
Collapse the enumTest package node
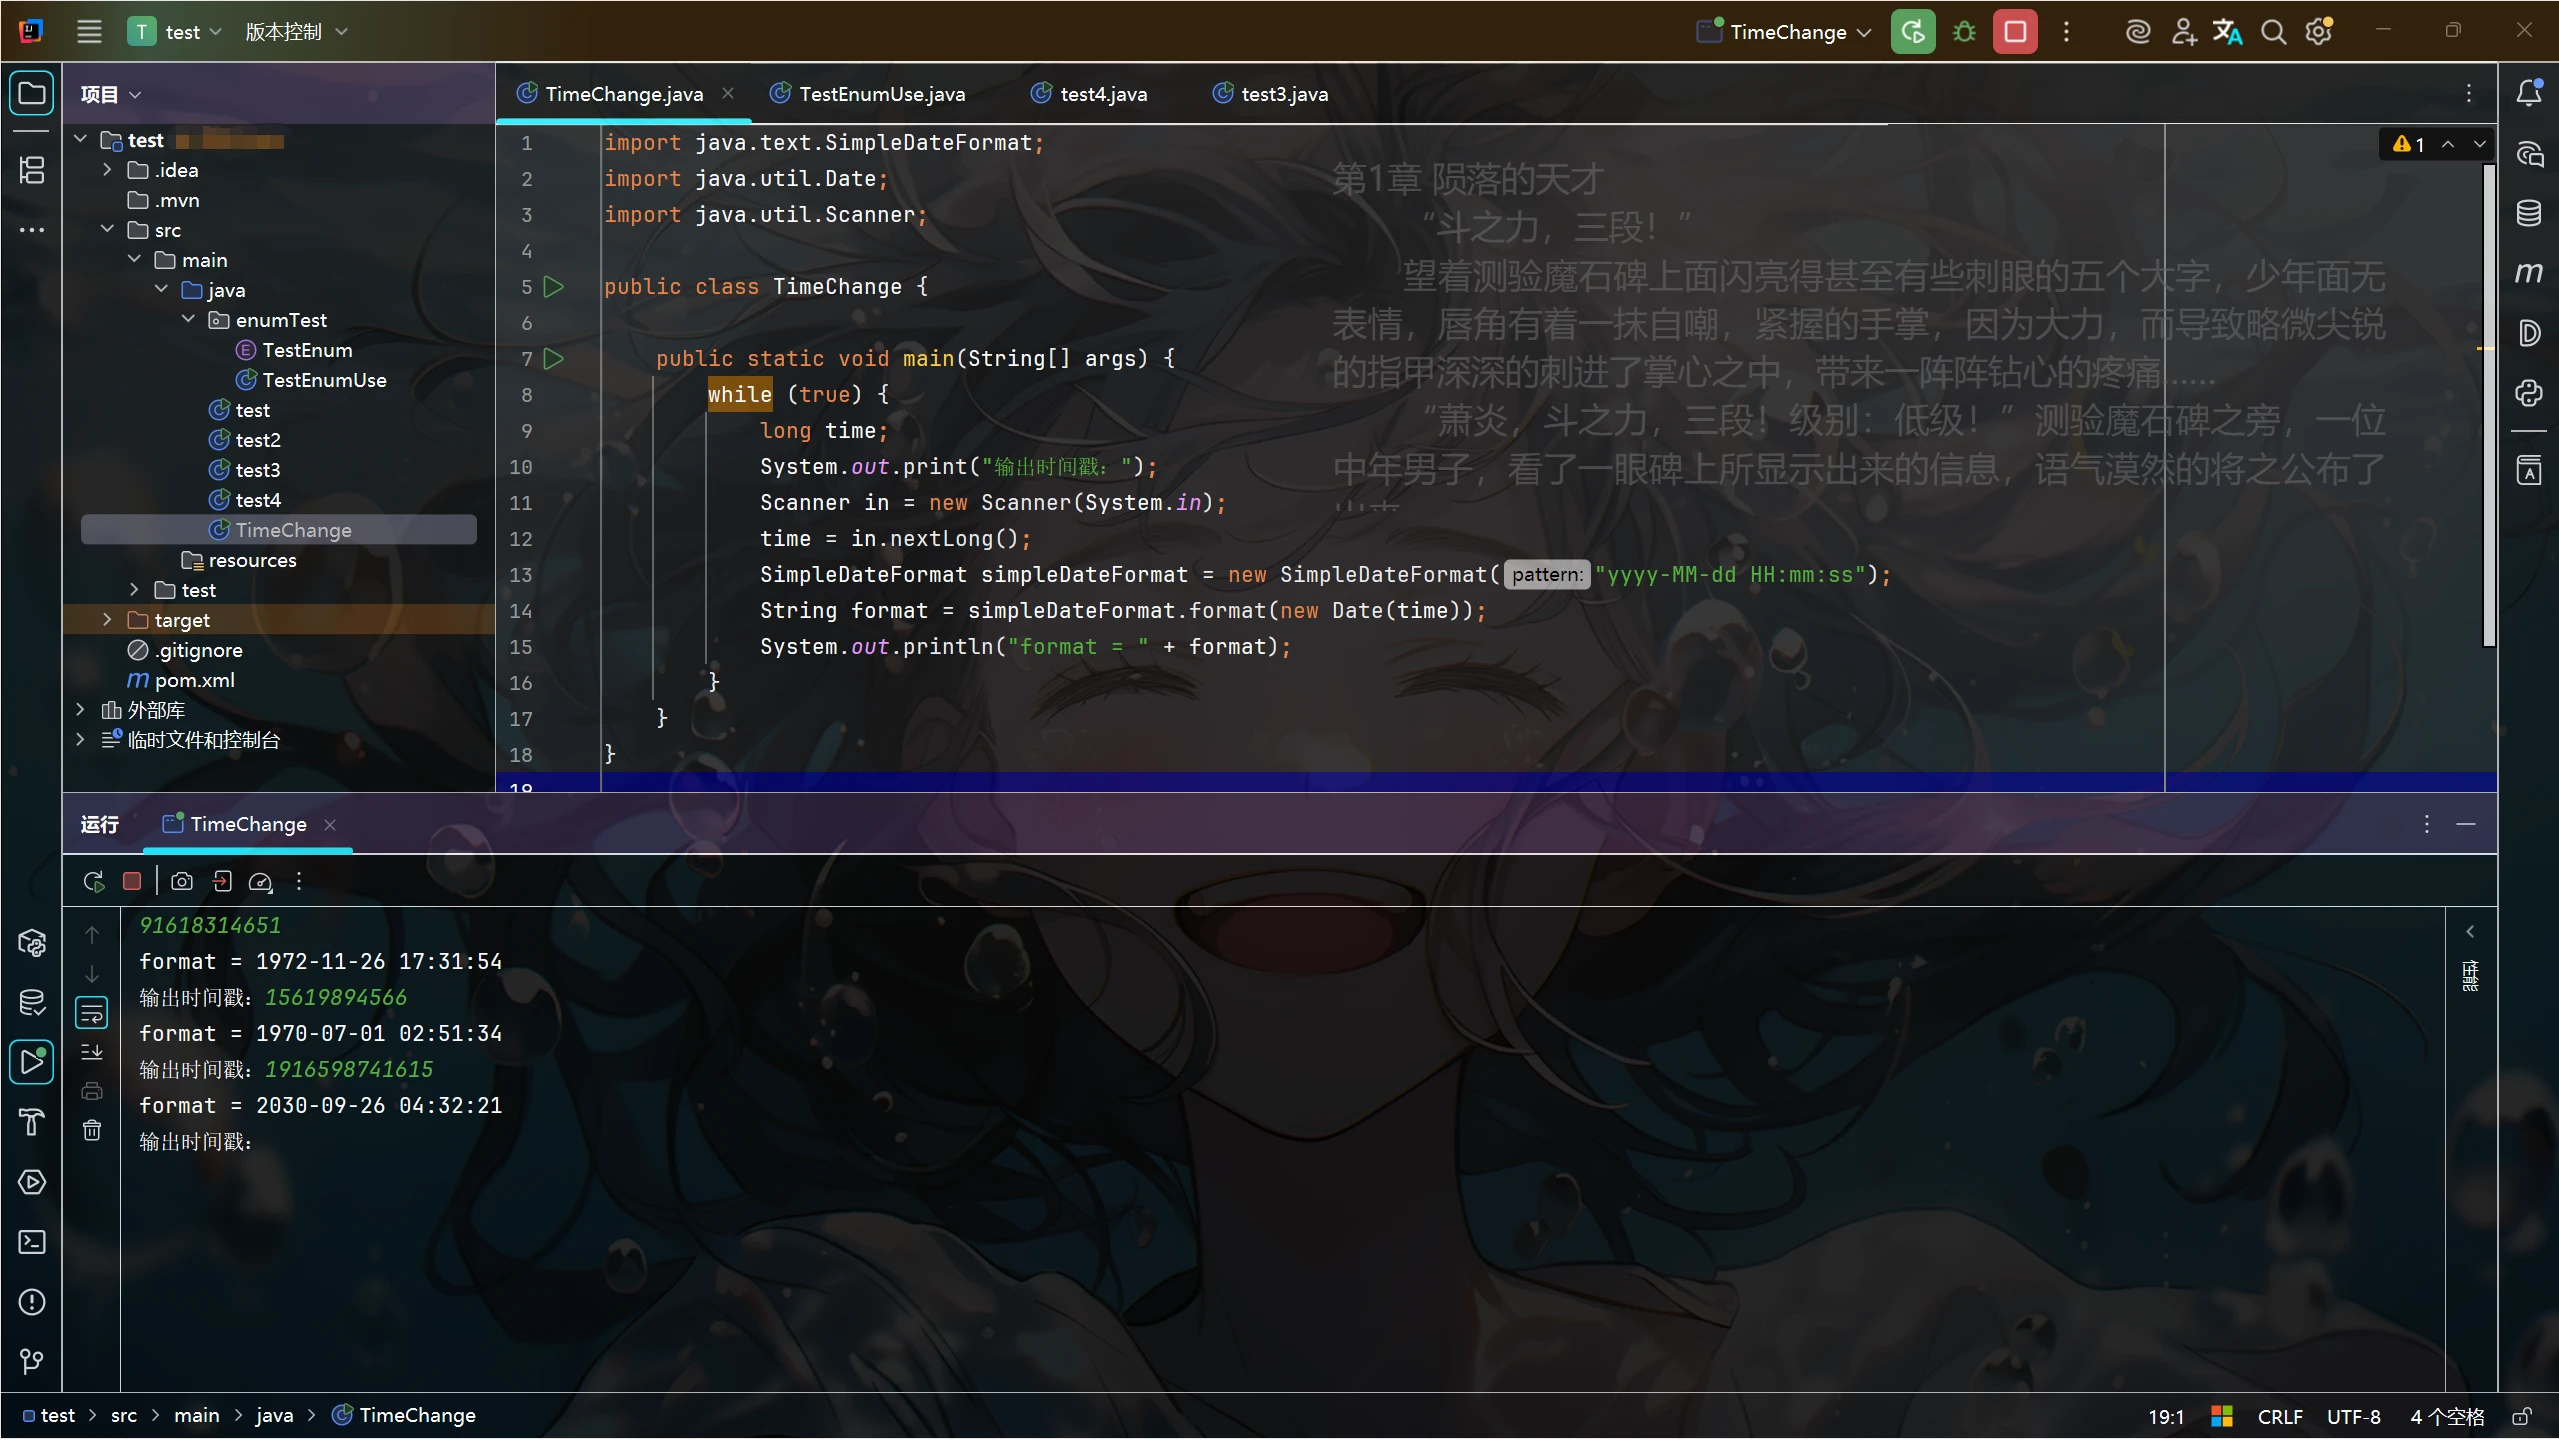point(188,320)
